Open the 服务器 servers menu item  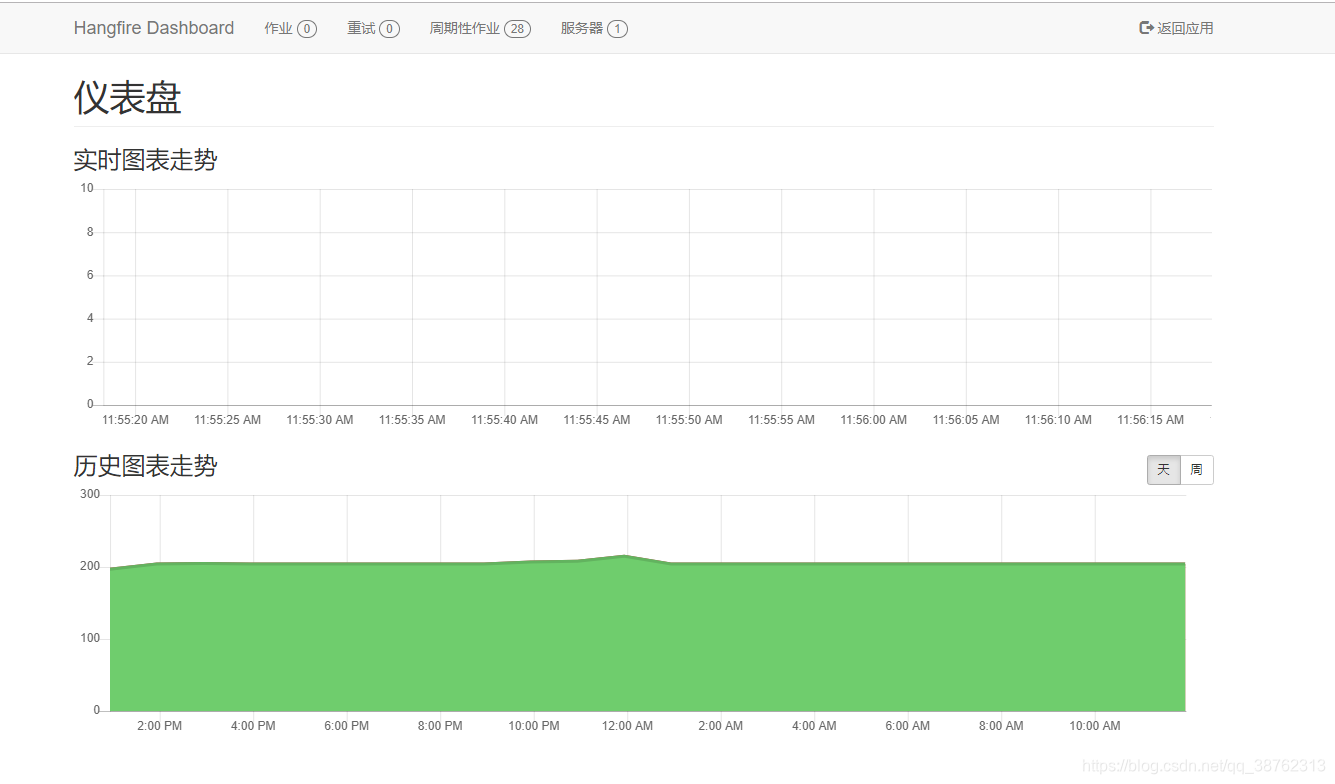(x=594, y=28)
